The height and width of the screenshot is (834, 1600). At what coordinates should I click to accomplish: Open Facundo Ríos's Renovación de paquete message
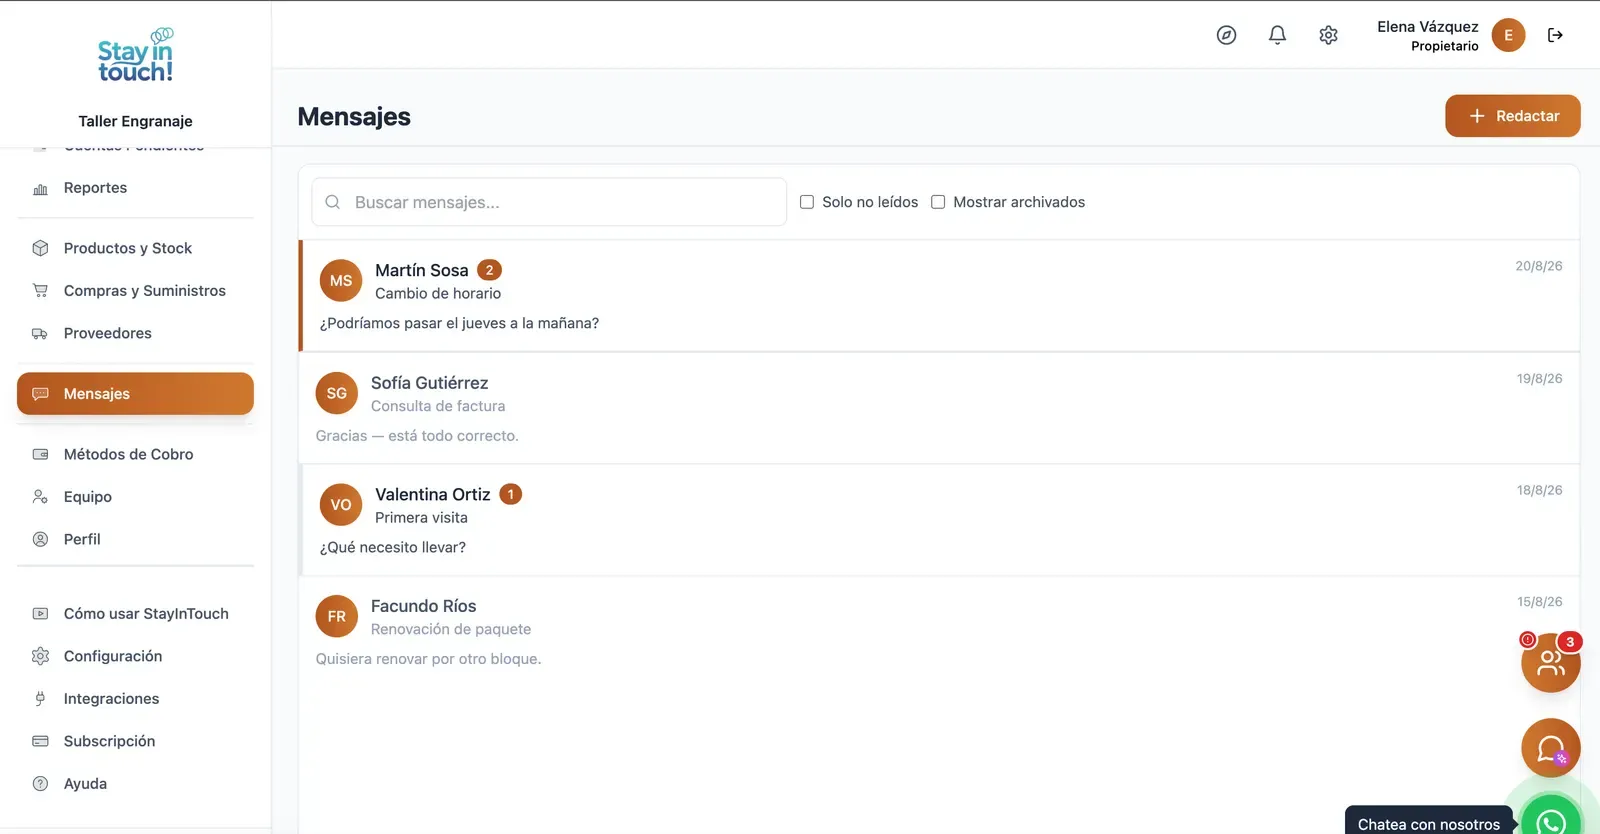[x=939, y=632]
